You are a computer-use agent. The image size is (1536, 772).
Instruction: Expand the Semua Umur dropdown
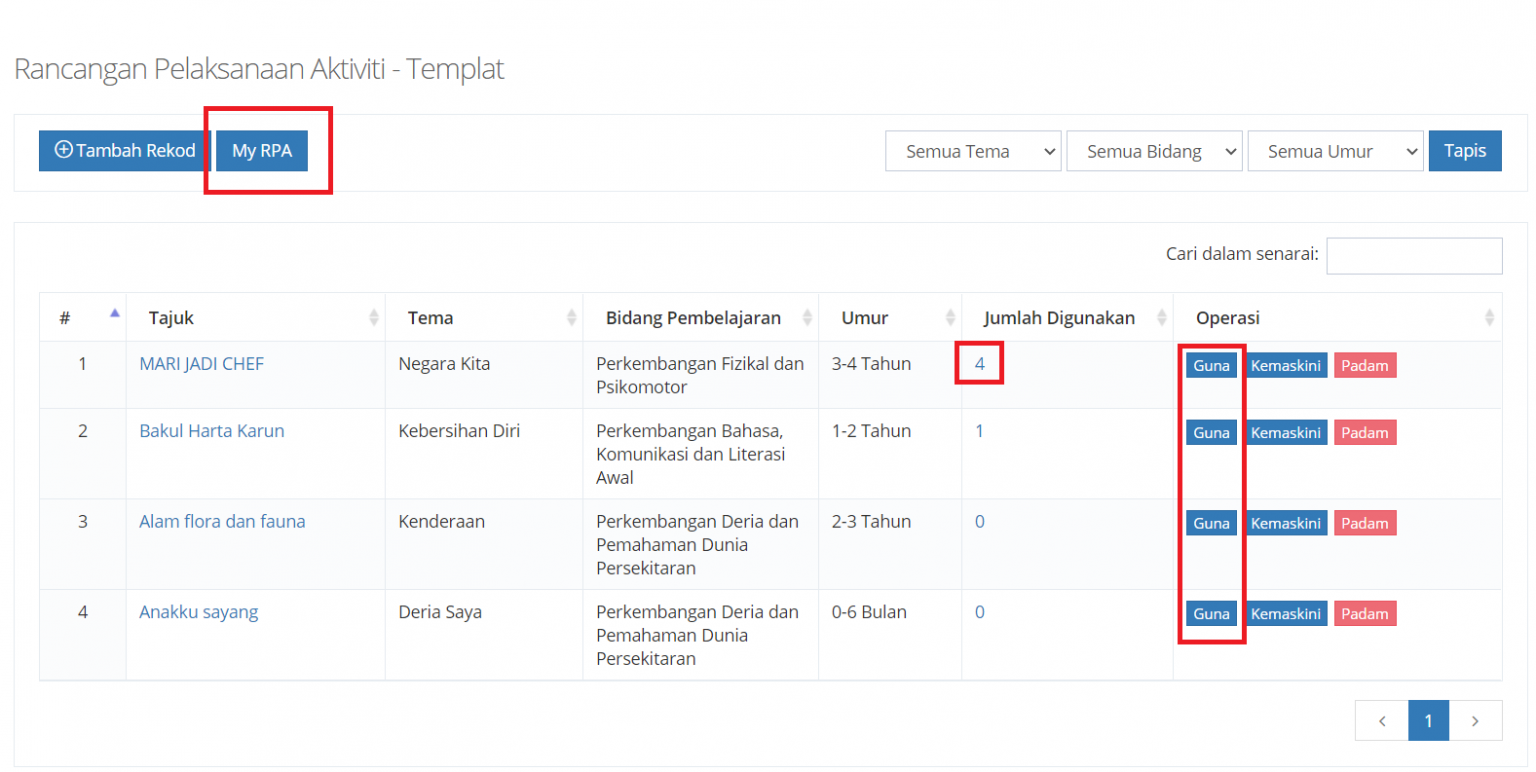(1335, 150)
